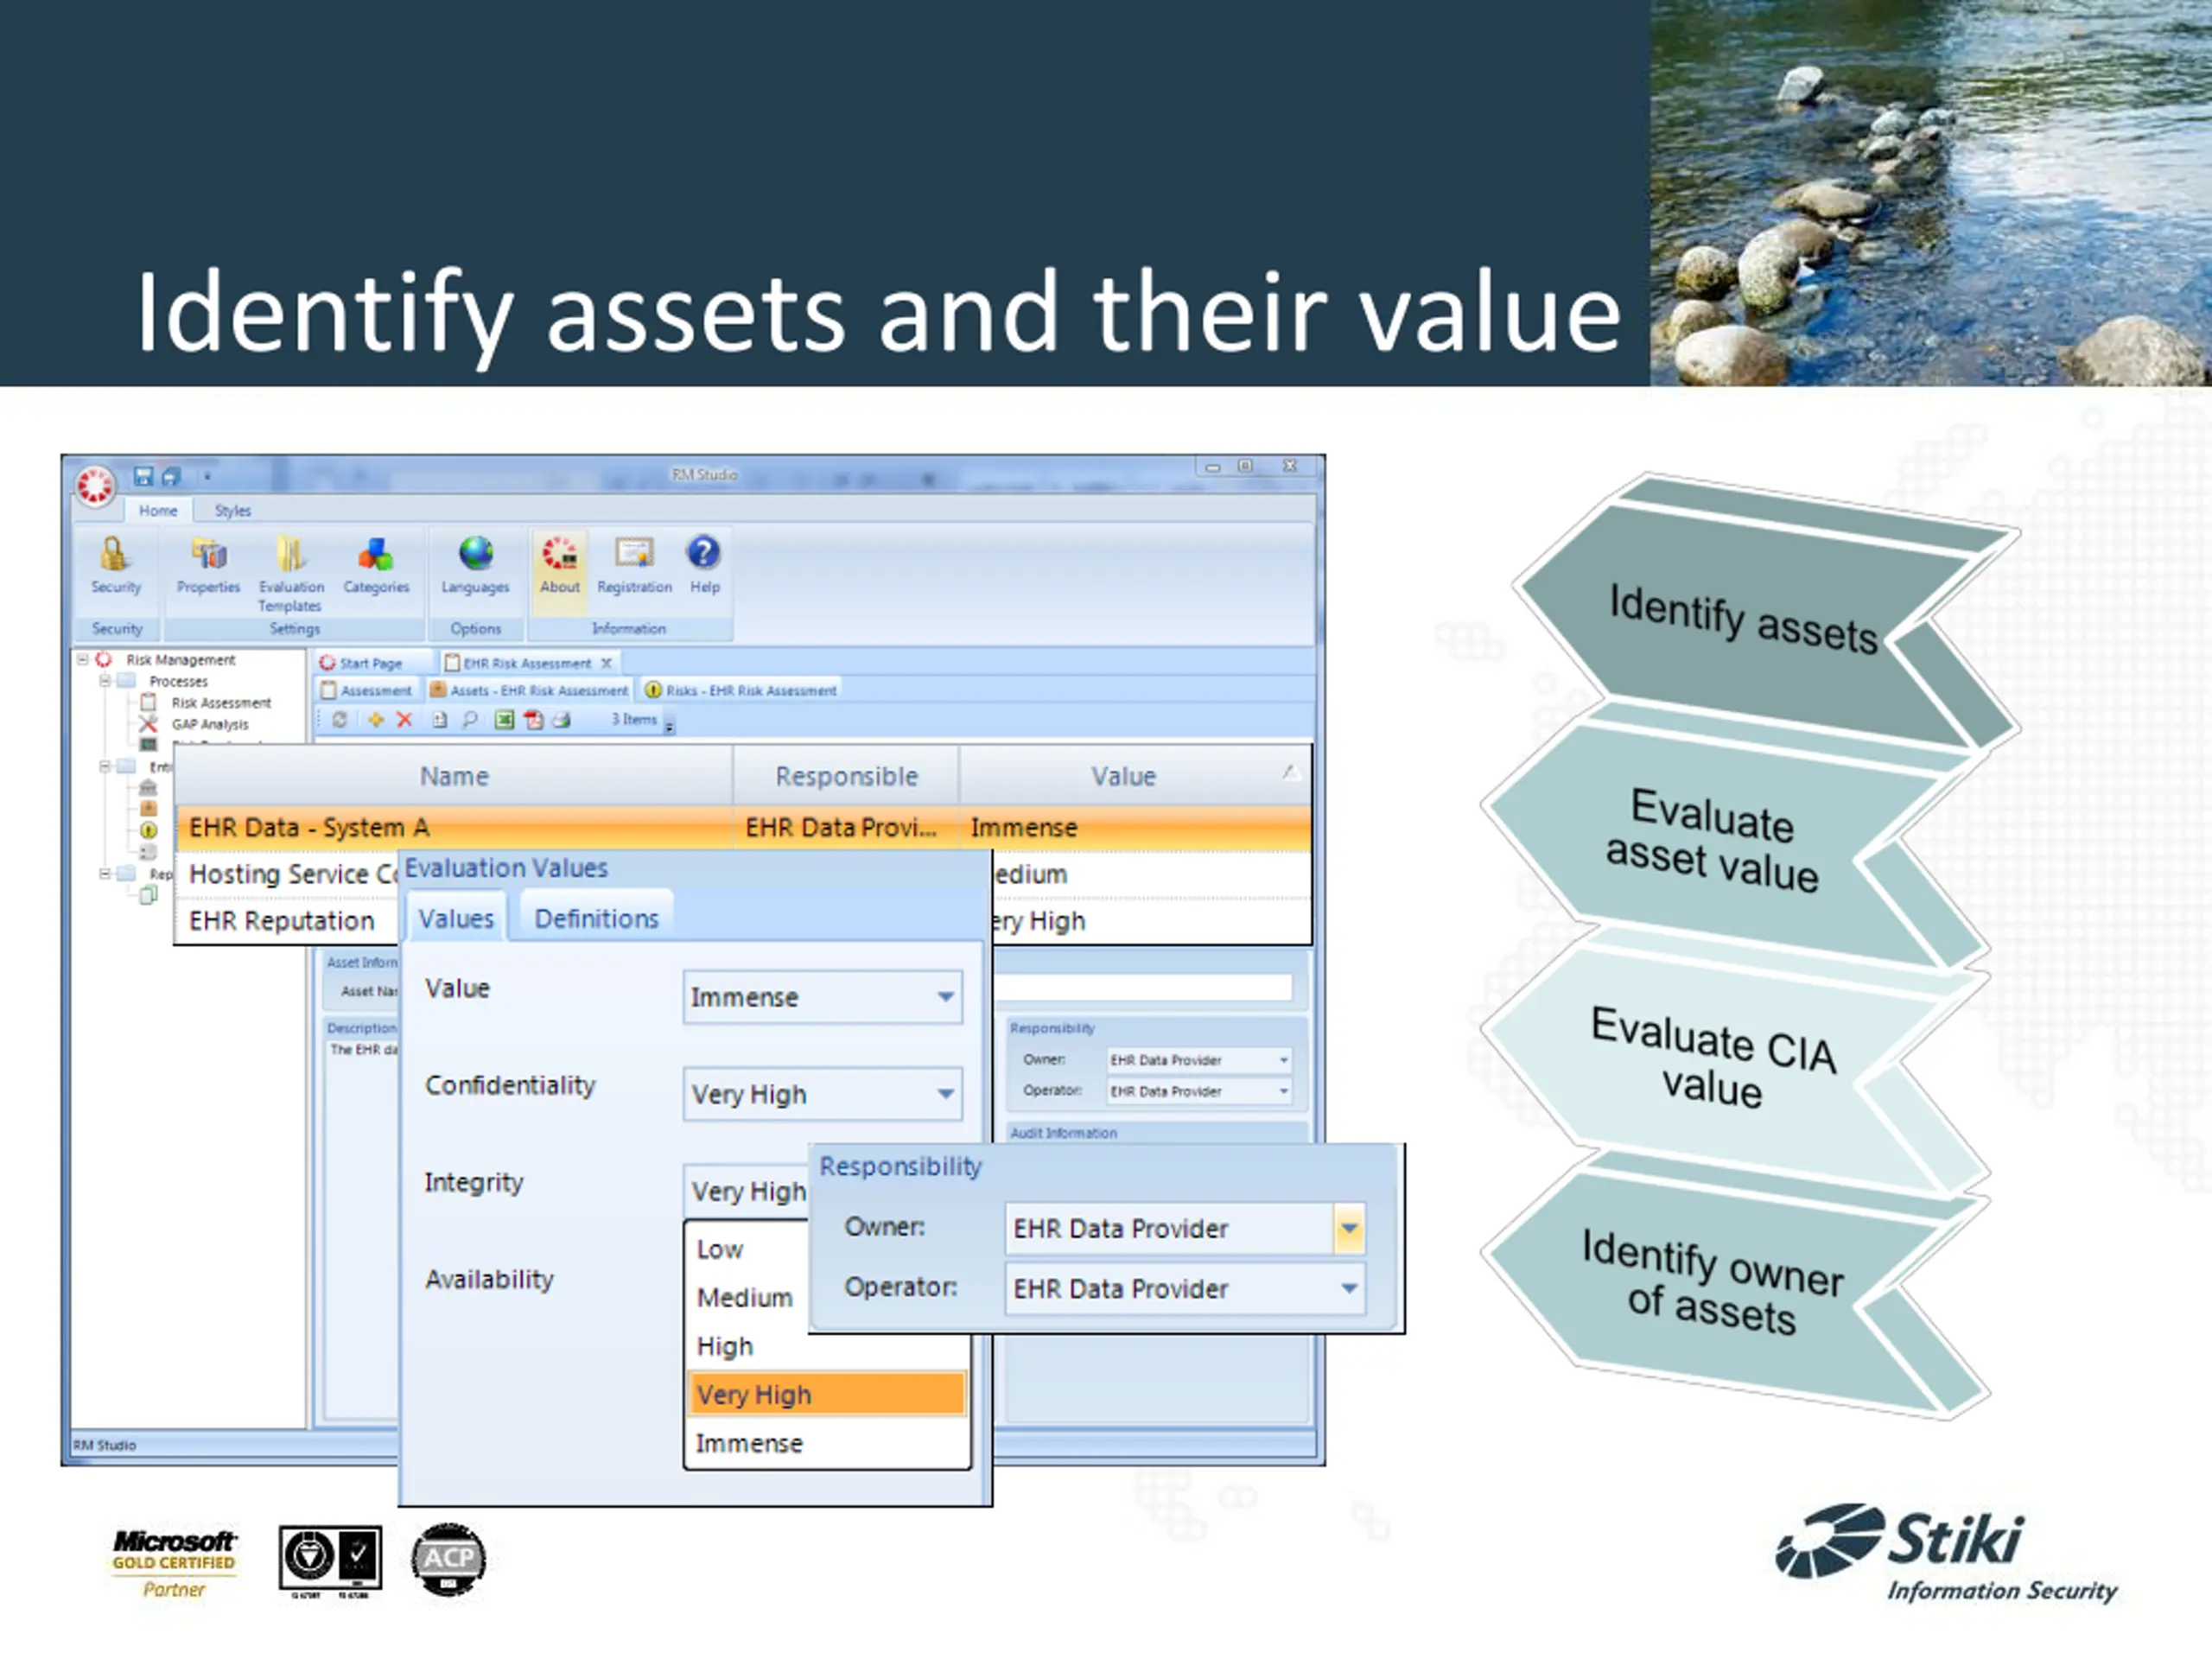
Task: Click the Help question mark icon
Action: click(704, 553)
